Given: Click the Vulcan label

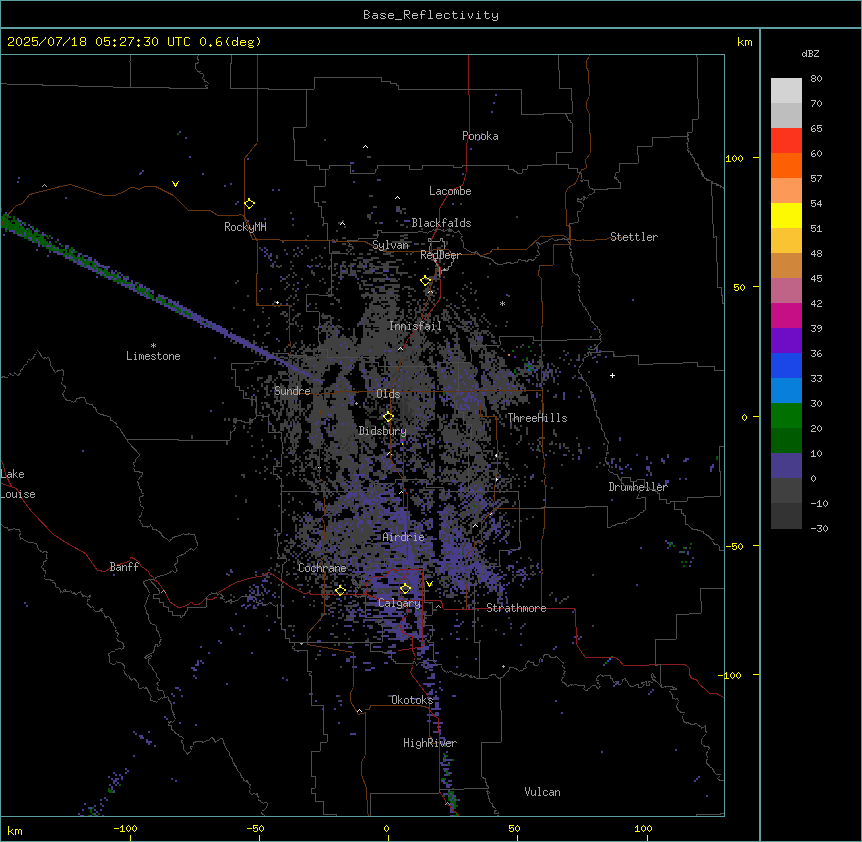Looking at the screenshot, I should click(x=543, y=792).
